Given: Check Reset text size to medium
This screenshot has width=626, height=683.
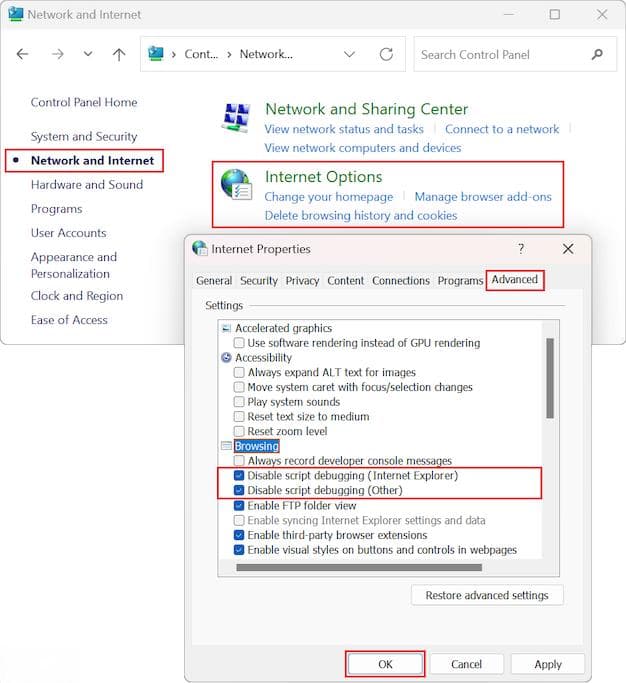Looking at the screenshot, I should (x=239, y=416).
